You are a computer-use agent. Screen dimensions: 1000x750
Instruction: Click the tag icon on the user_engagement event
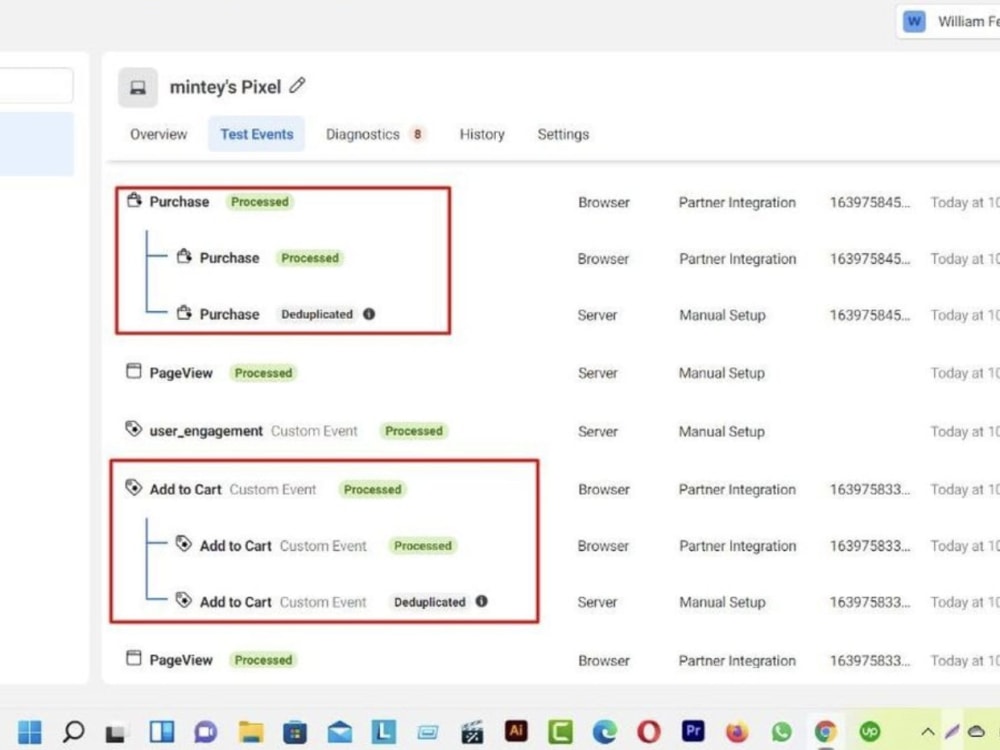pos(133,429)
